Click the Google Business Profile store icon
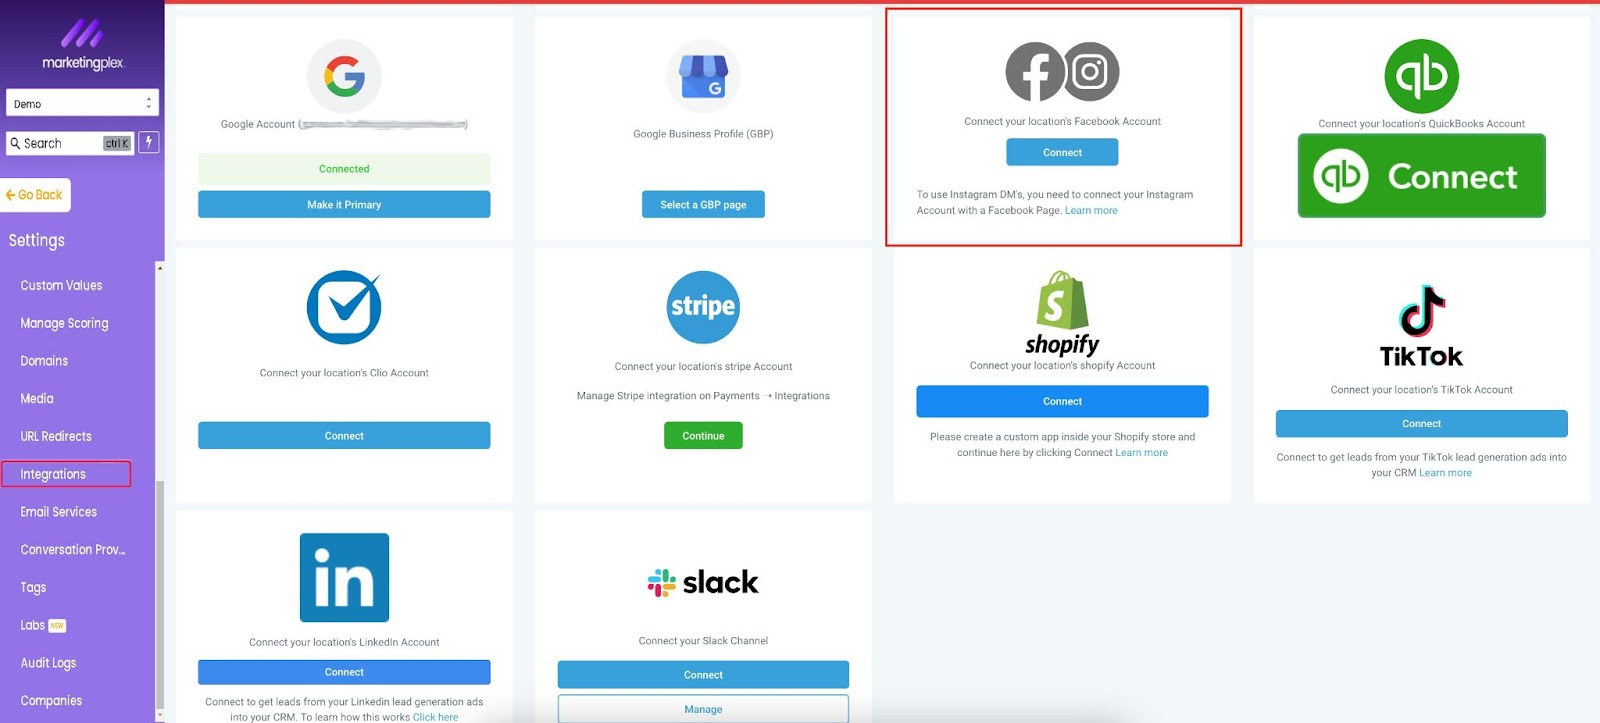This screenshot has width=1600, height=723. pyautogui.click(x=703, y=77)
